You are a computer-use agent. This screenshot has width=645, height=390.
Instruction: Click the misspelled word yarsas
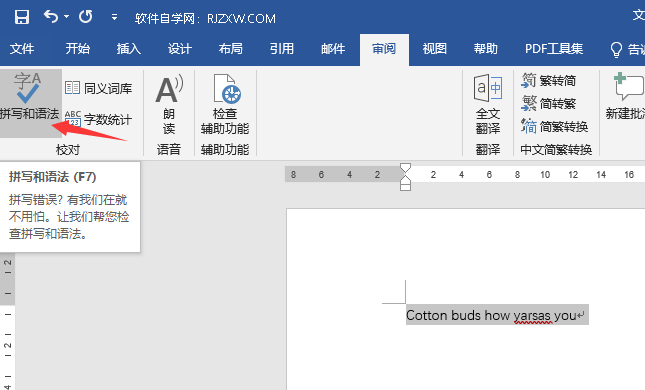pos(533,316)
